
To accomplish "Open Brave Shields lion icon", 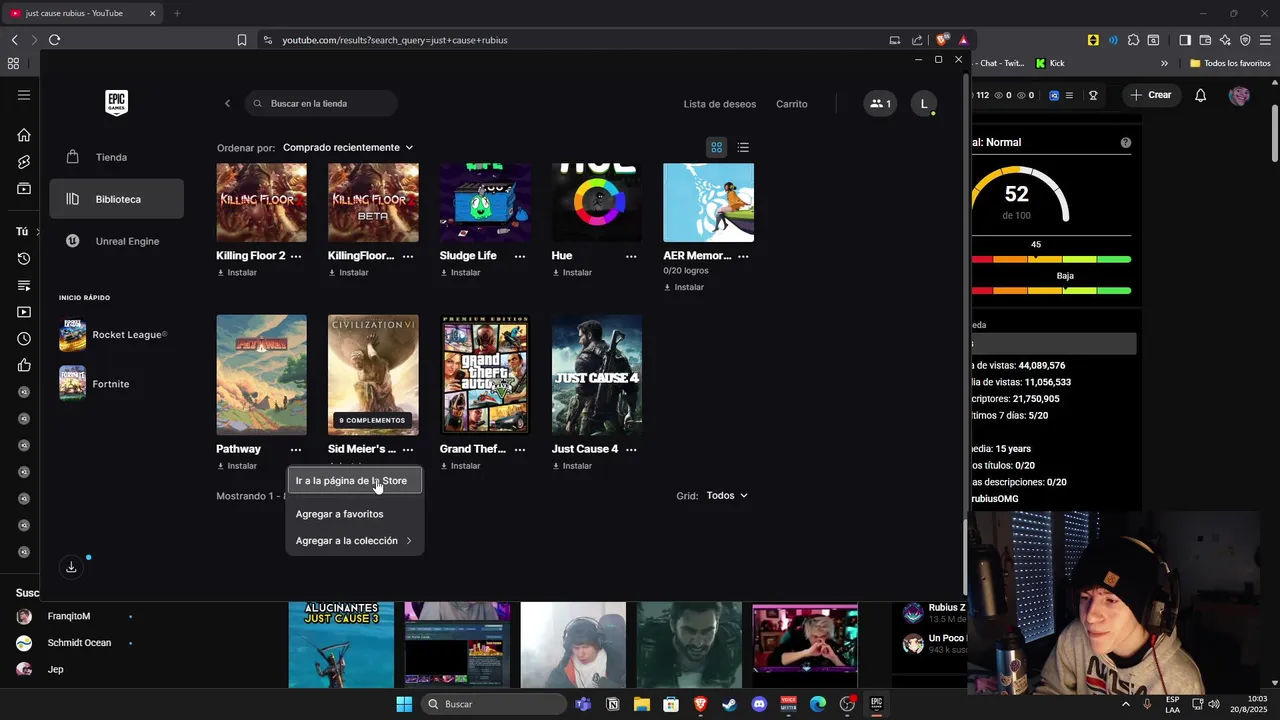I will (x=942, y=40).
